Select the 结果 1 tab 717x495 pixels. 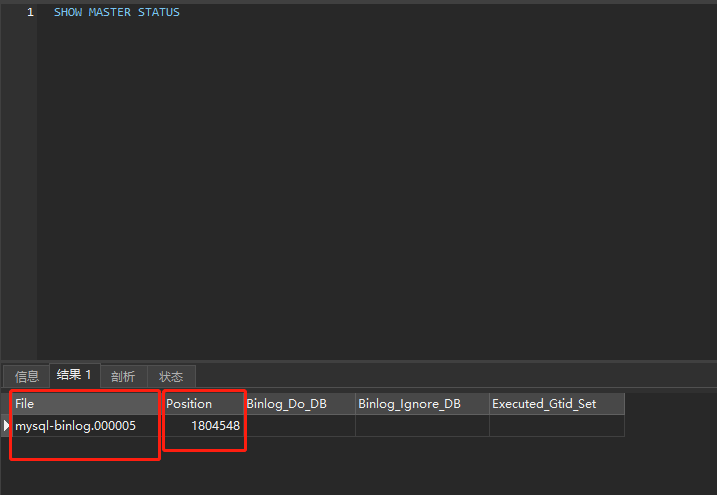point(74,375)
